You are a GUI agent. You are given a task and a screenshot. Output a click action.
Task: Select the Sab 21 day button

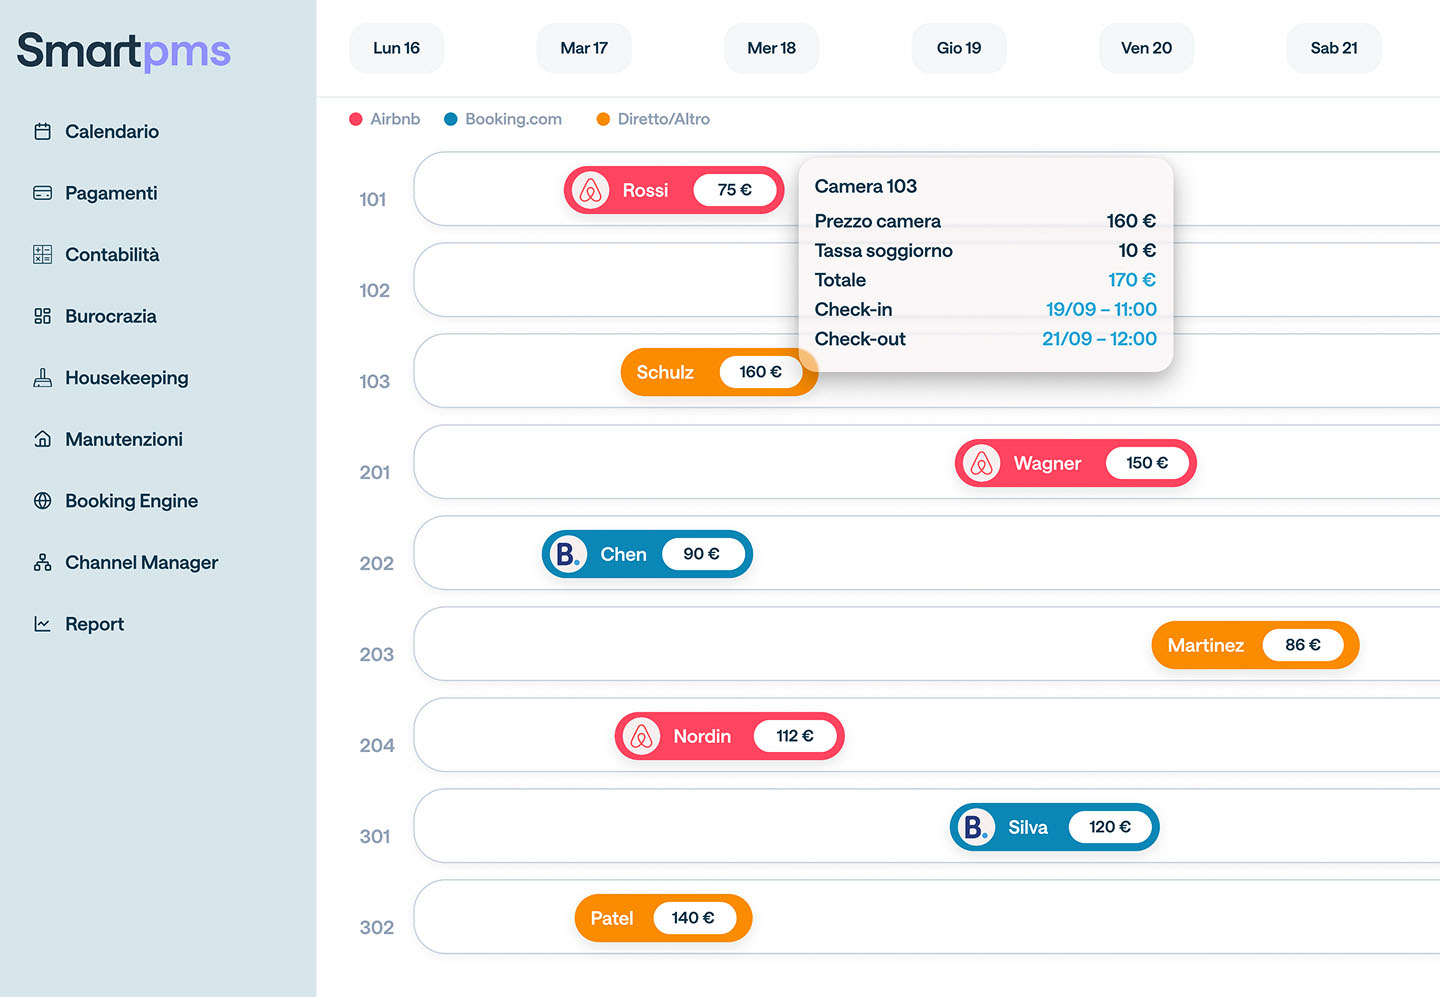[x=1333, y=48]
